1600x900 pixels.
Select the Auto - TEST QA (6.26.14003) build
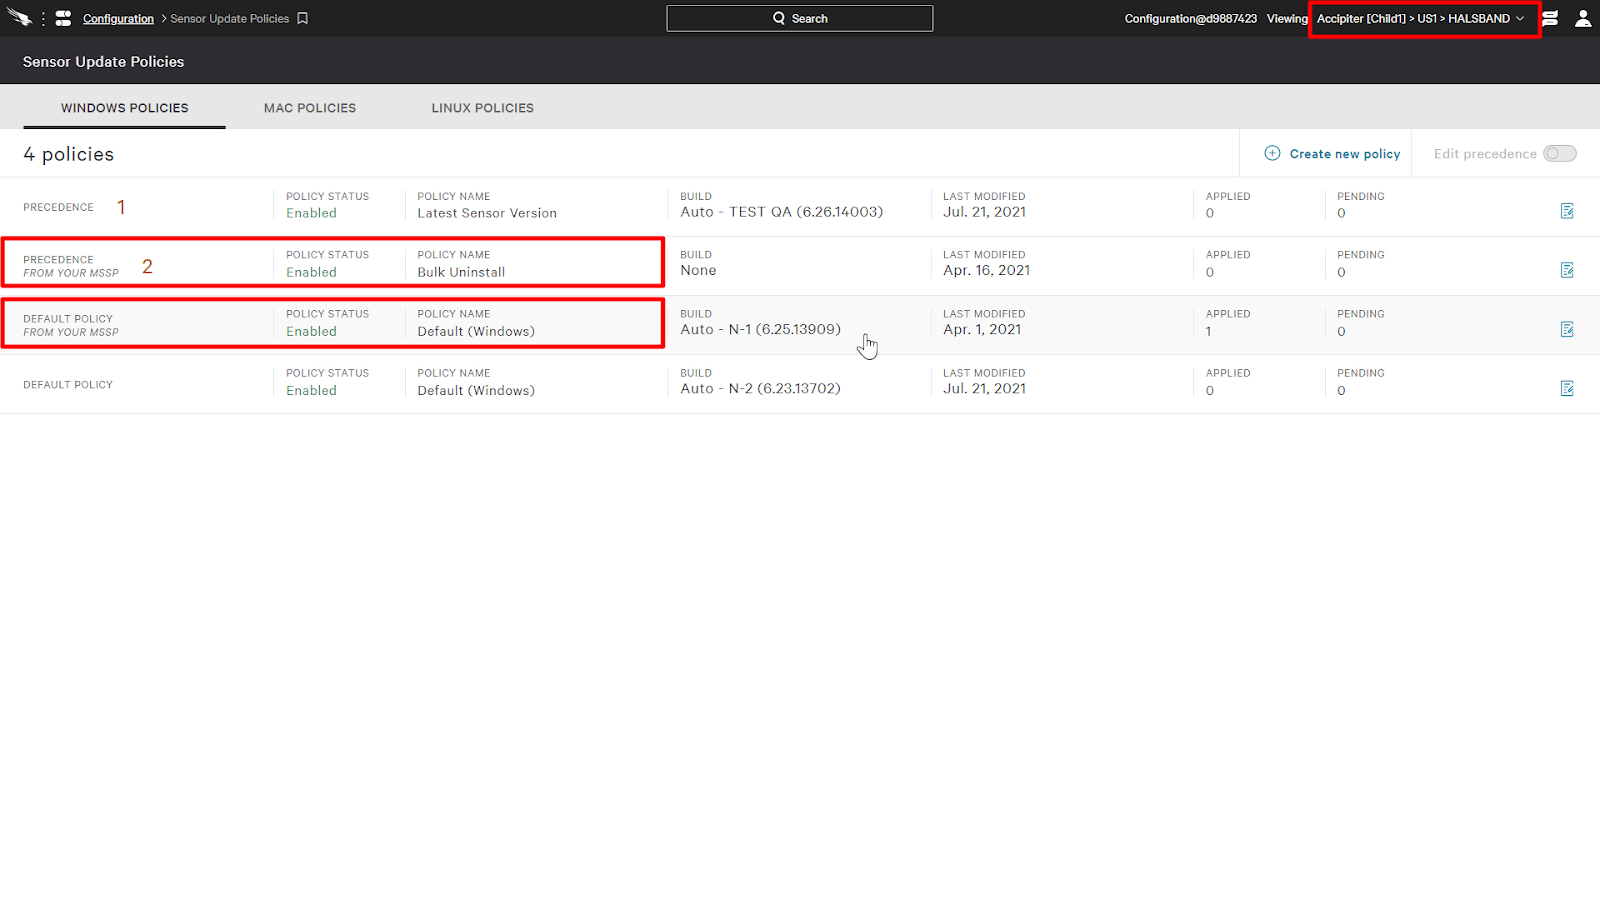point(782,211)
